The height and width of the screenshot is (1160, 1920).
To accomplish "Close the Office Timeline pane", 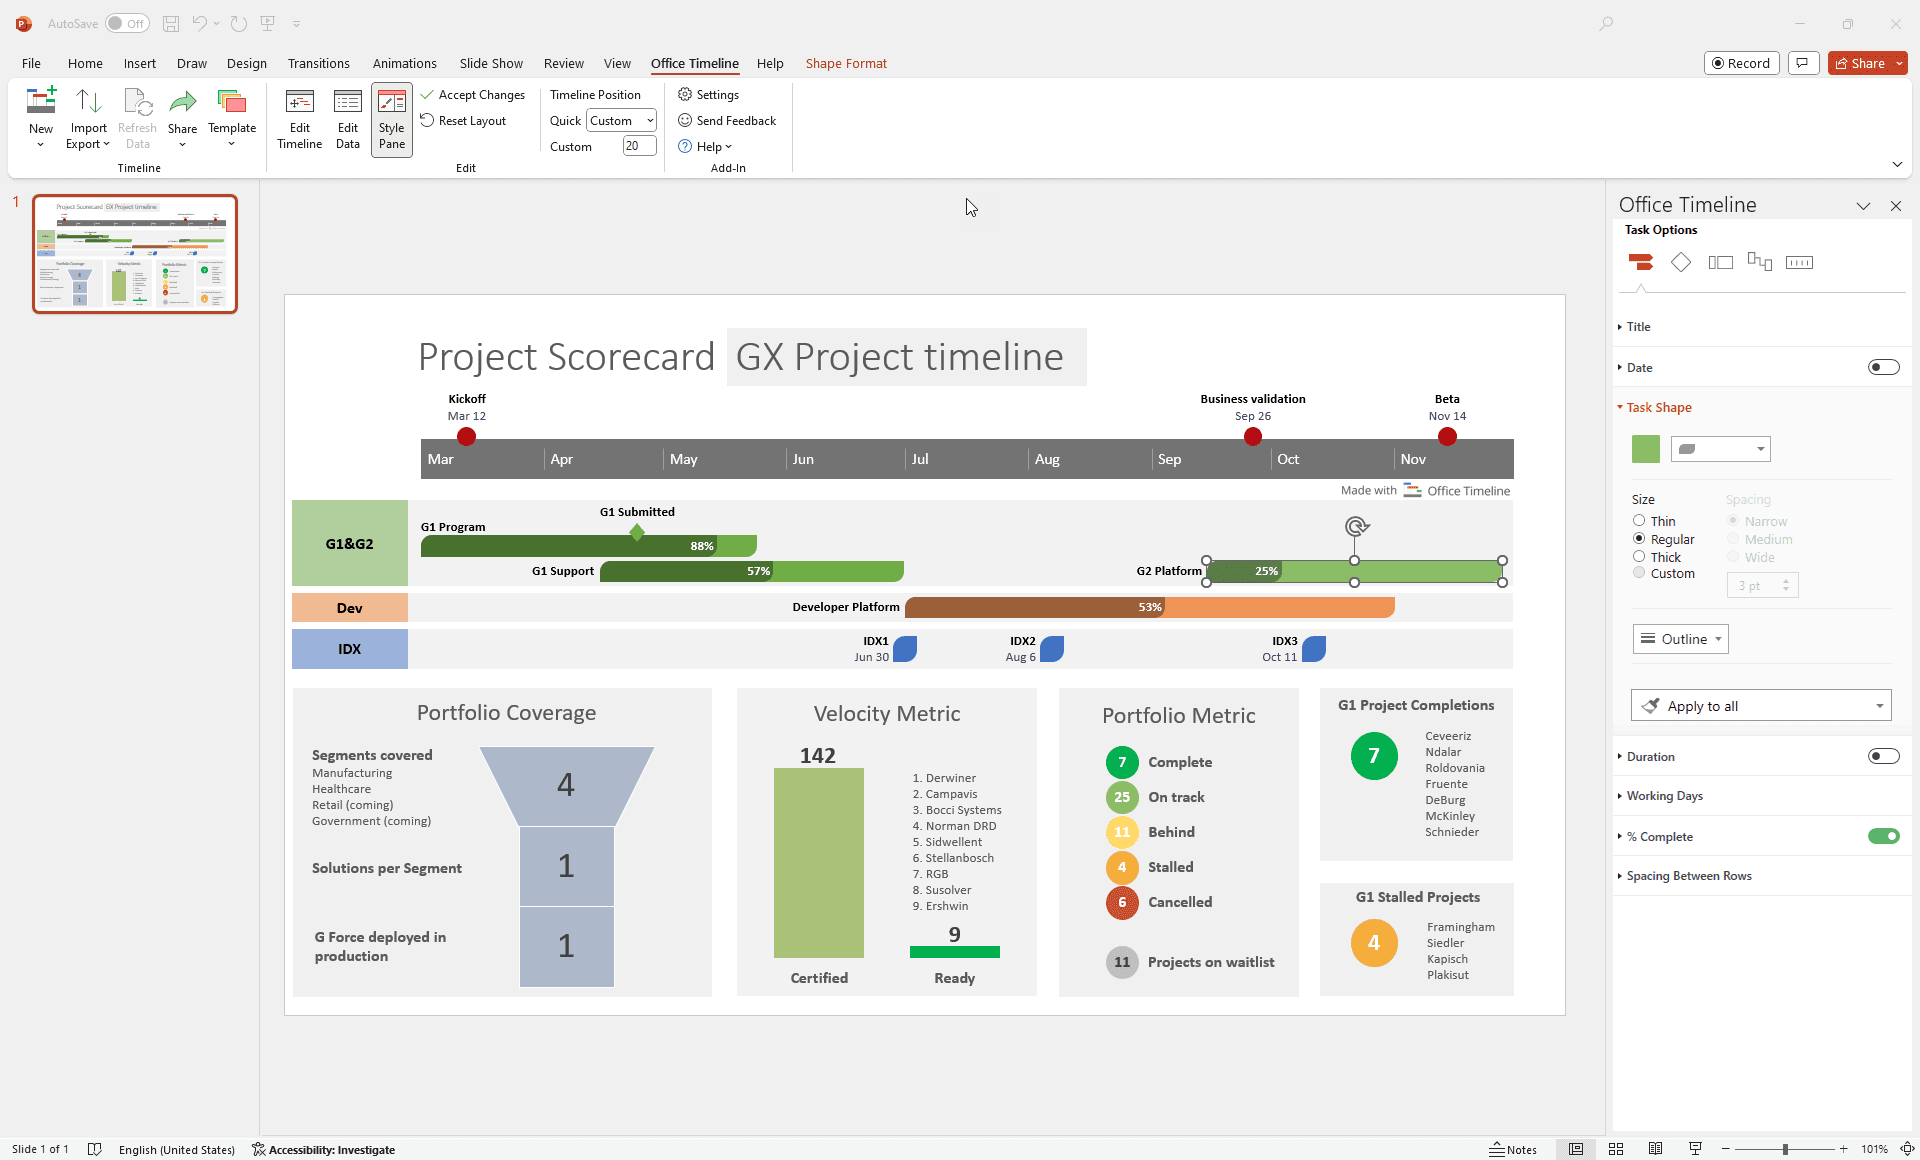I will [x=1896, y=206].
